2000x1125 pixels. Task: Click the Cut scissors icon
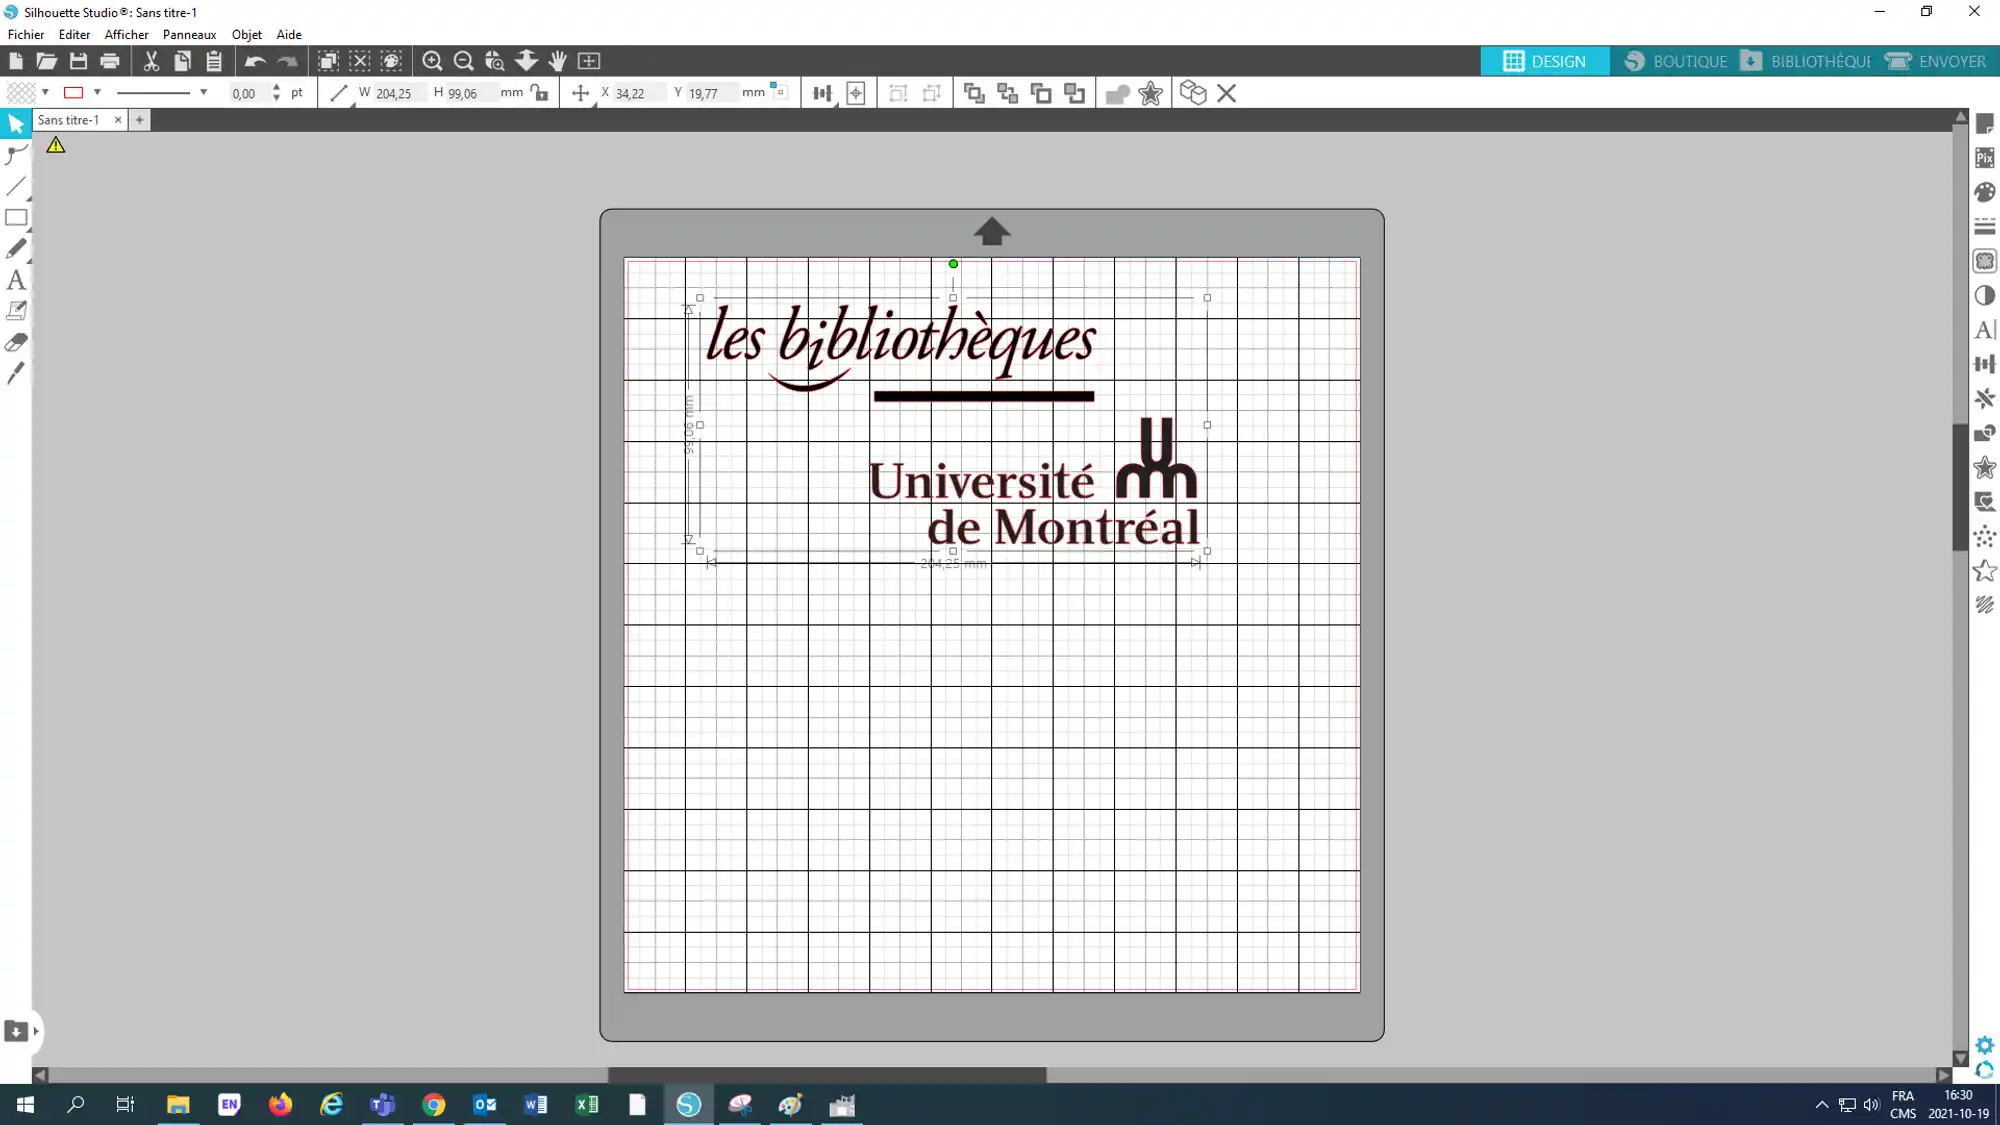(x=151, y=61)
